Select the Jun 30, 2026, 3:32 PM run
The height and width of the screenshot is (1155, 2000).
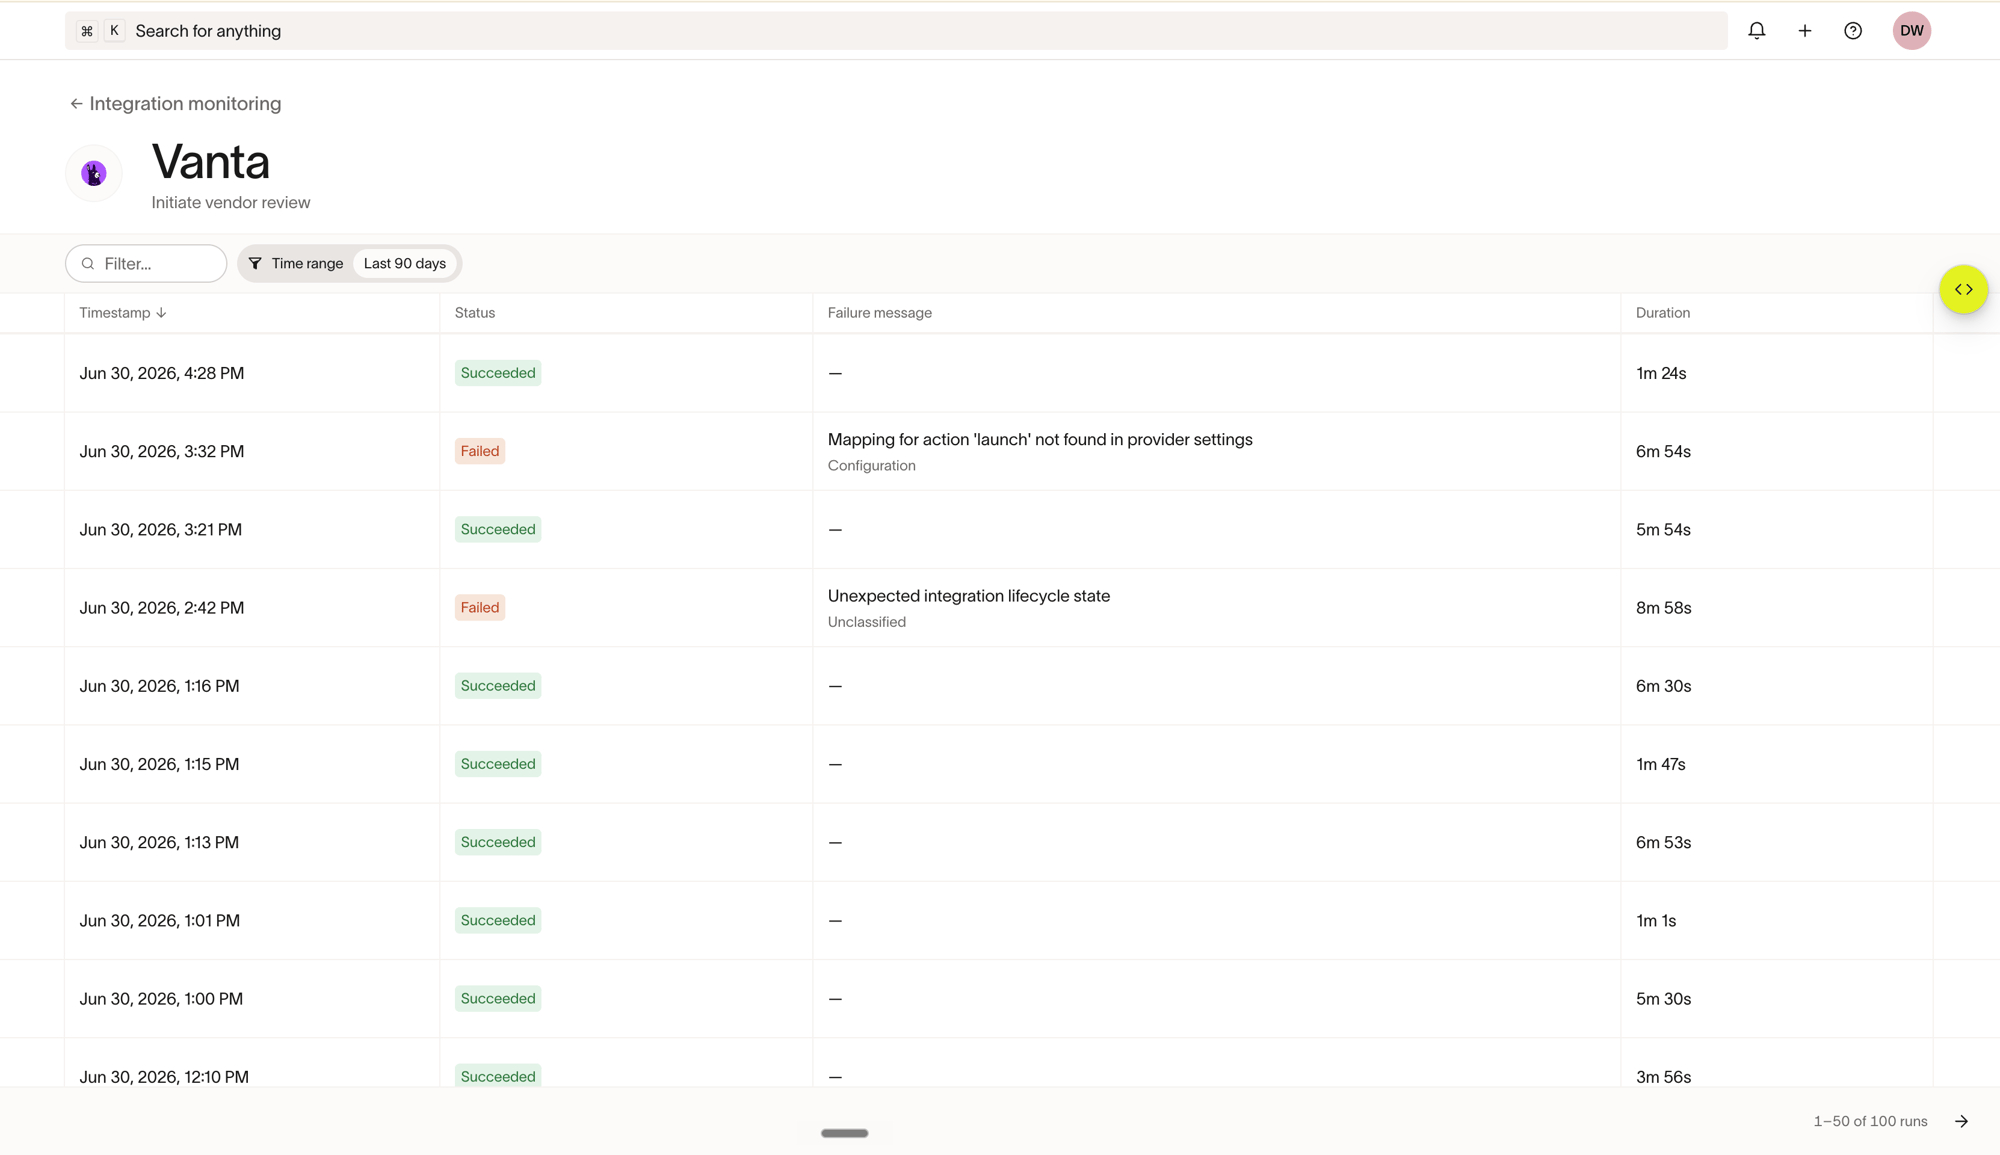1000,451
